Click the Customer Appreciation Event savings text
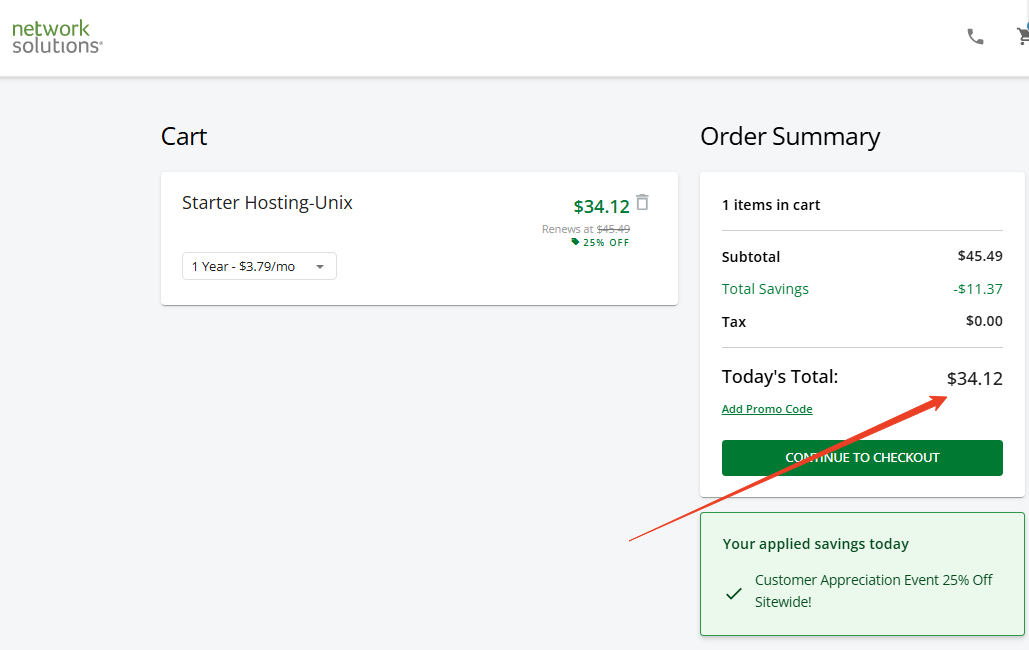 [x=873, y=591]
